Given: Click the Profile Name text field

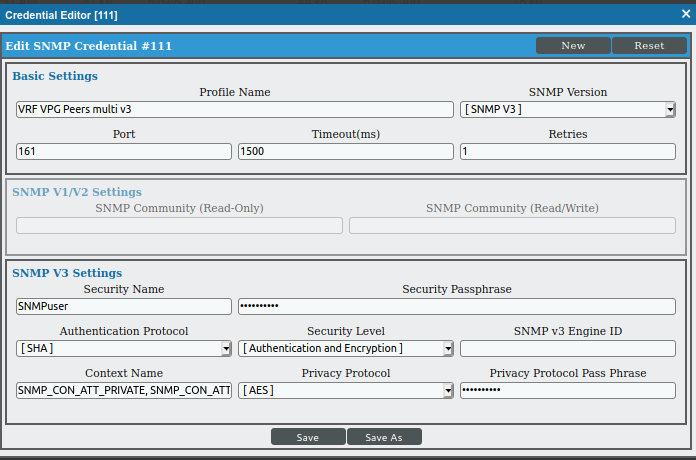Looking at the screenshot, I should [x=235, y=110].
